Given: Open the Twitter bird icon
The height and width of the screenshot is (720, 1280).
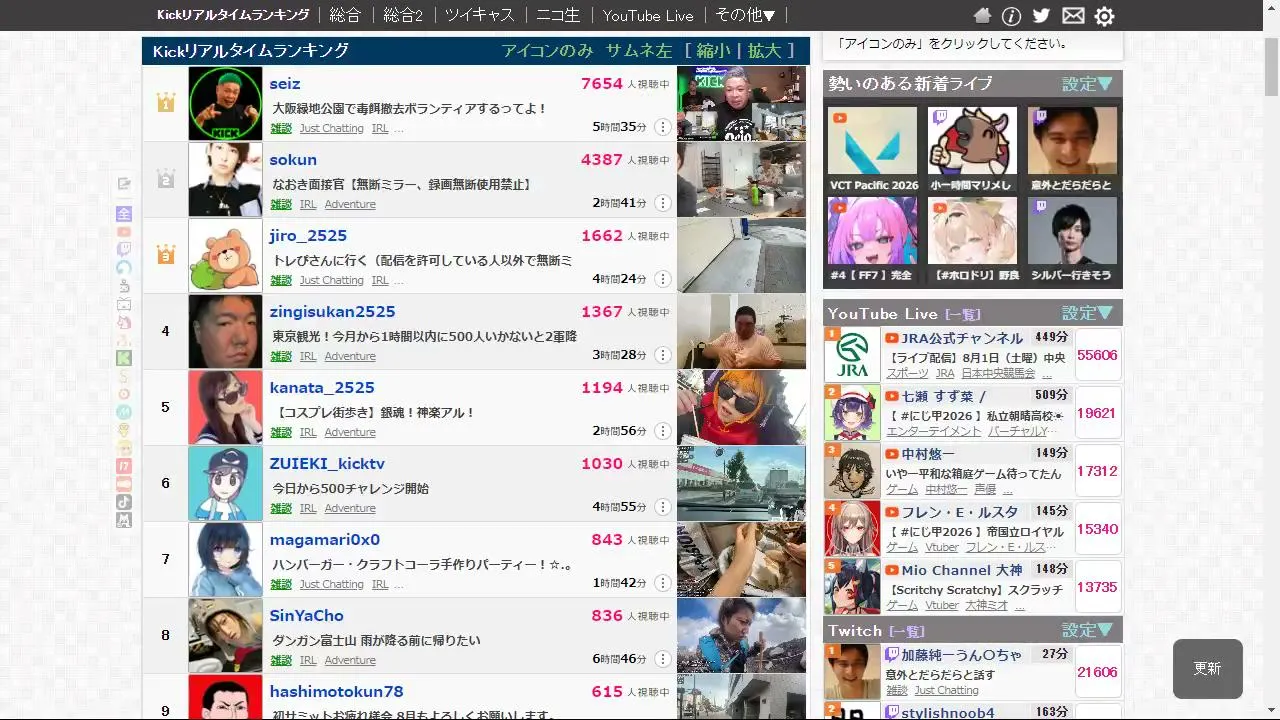Looking at the screenshot, I should tap(1041, 16).
